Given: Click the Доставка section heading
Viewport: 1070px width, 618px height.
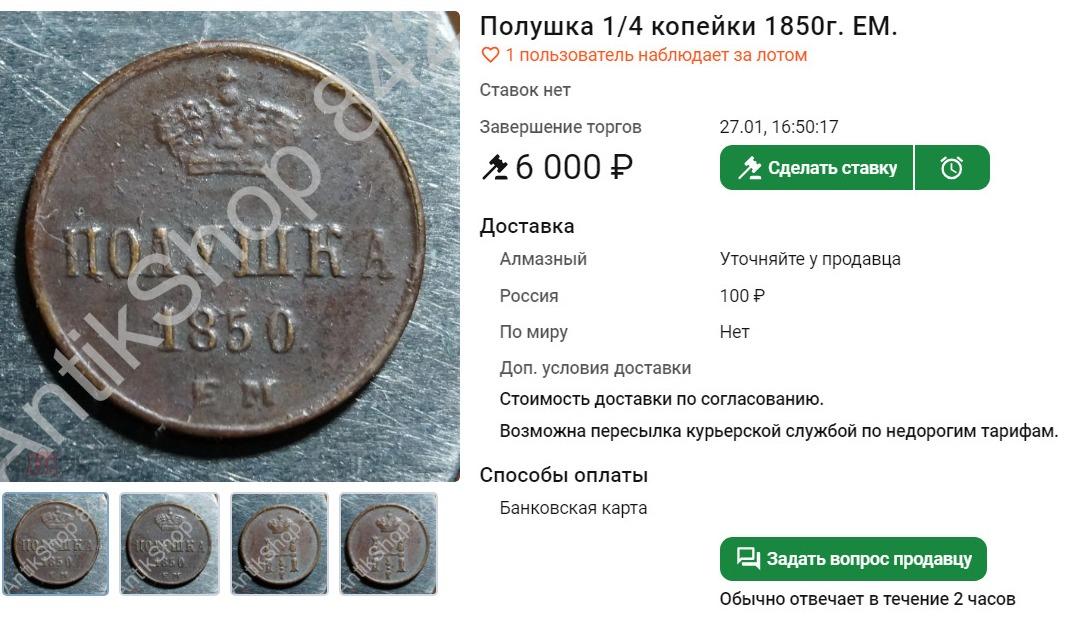Looking at the screenshot, I should click(x=527, y=226).
